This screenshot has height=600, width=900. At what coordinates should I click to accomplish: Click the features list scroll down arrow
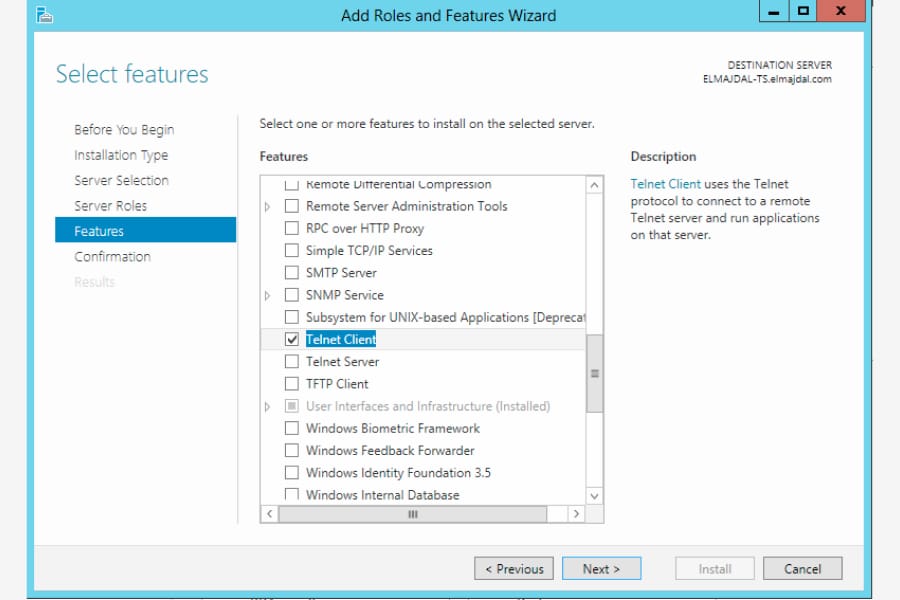(594, 496)
